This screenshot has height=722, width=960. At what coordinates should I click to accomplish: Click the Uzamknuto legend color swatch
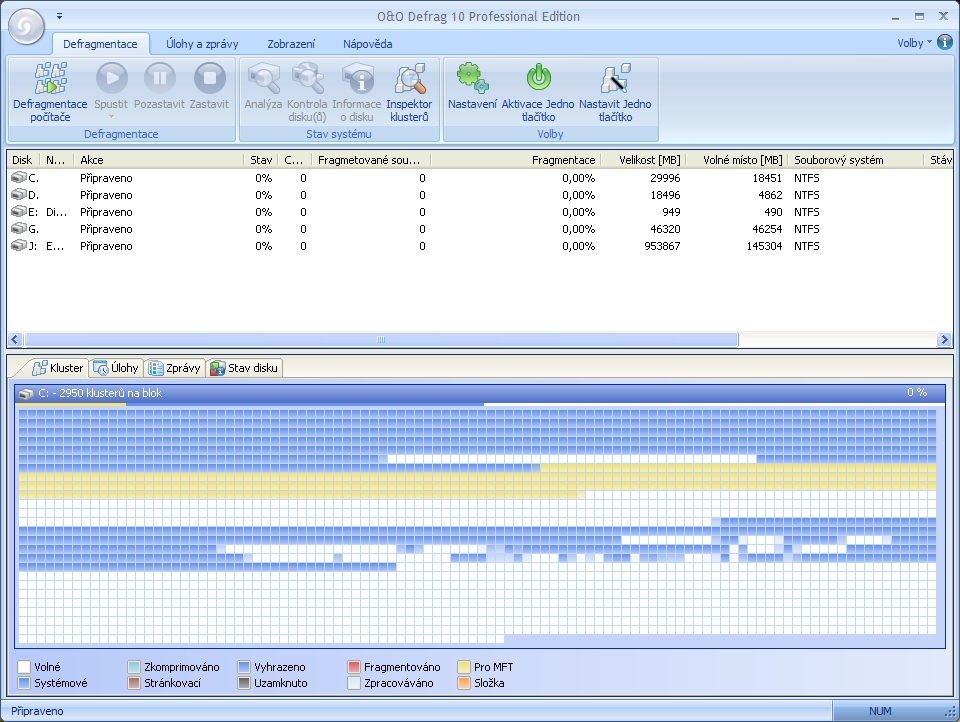[244, 683]
